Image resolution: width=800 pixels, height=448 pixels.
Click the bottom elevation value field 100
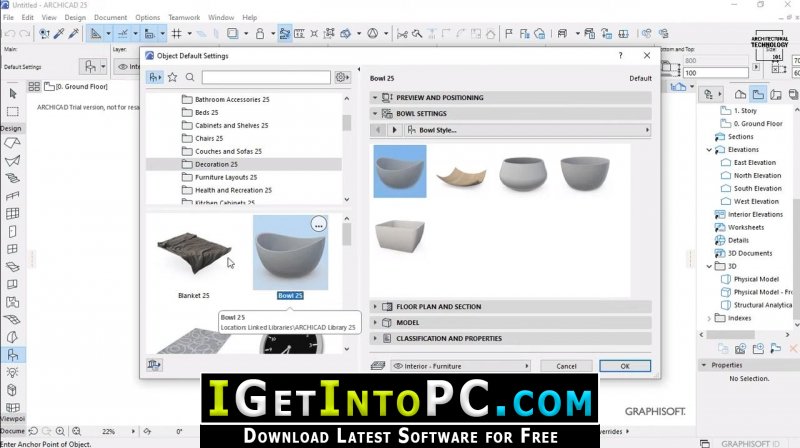(x=715, y=73)
